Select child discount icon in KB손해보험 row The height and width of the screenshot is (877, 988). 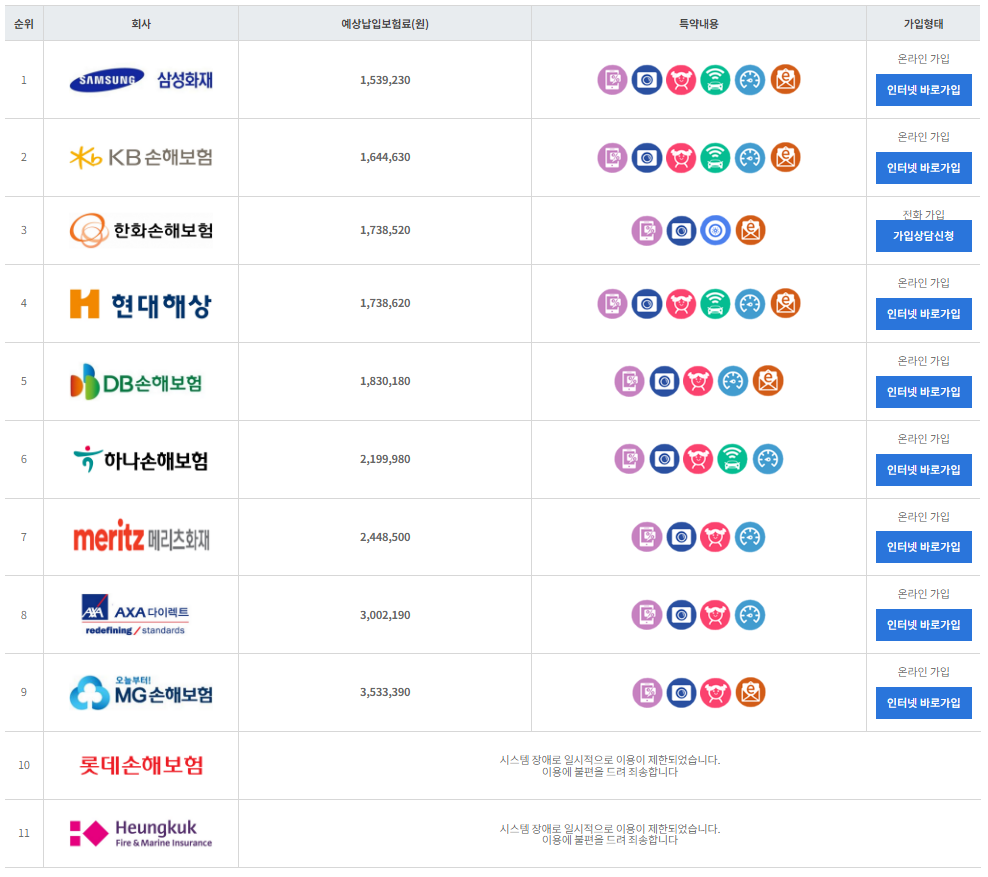point(681,158)
